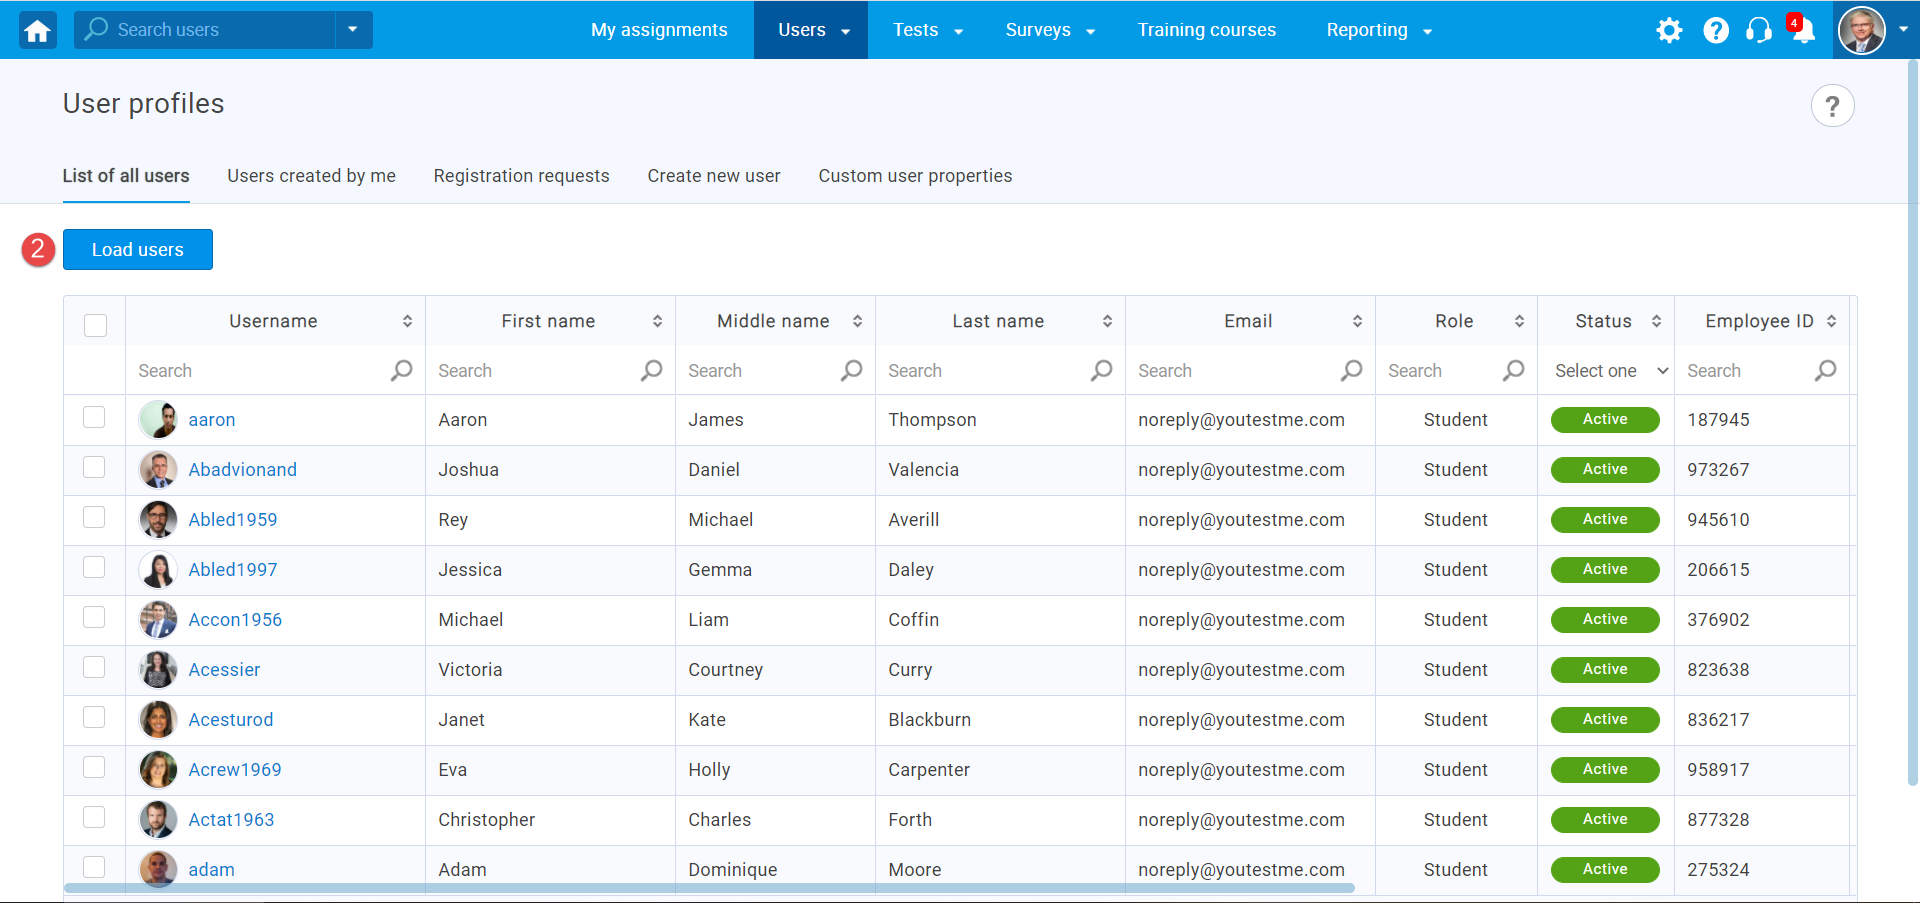Go to the home page icon
This screenshot has height=903, width=1920.
[x=37, y=30]
